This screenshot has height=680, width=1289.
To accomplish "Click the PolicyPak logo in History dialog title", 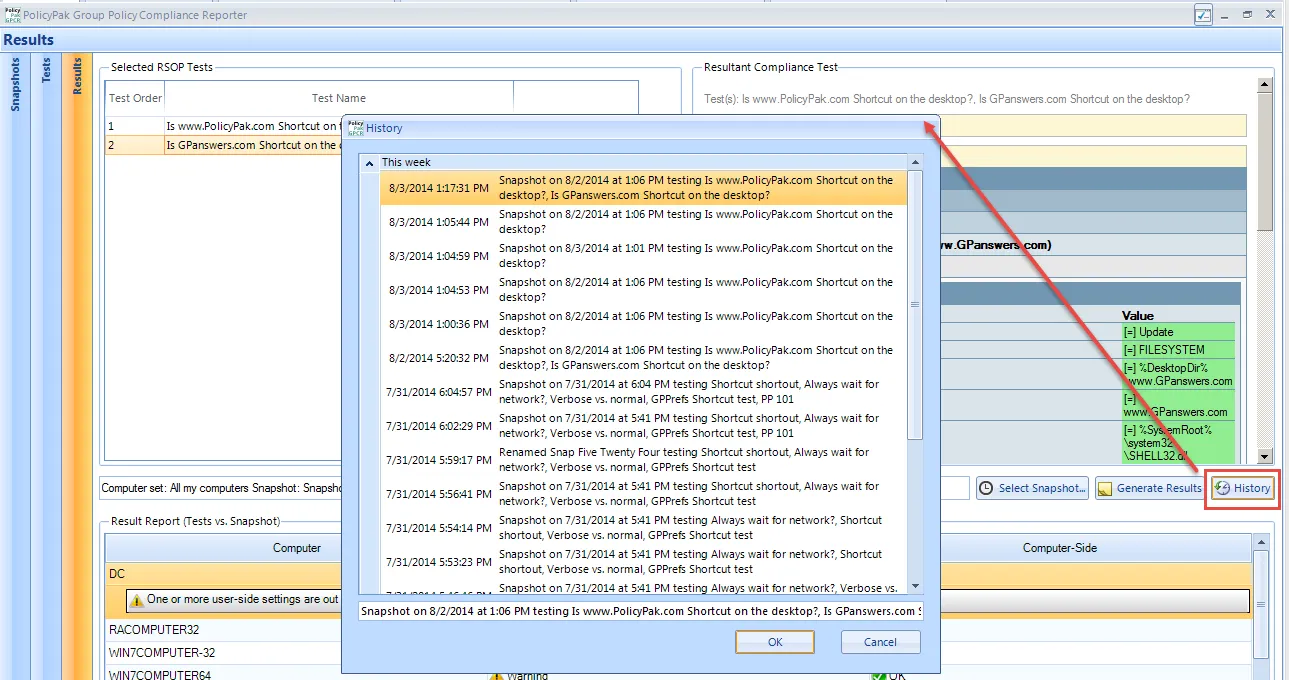I will point(355,128).
